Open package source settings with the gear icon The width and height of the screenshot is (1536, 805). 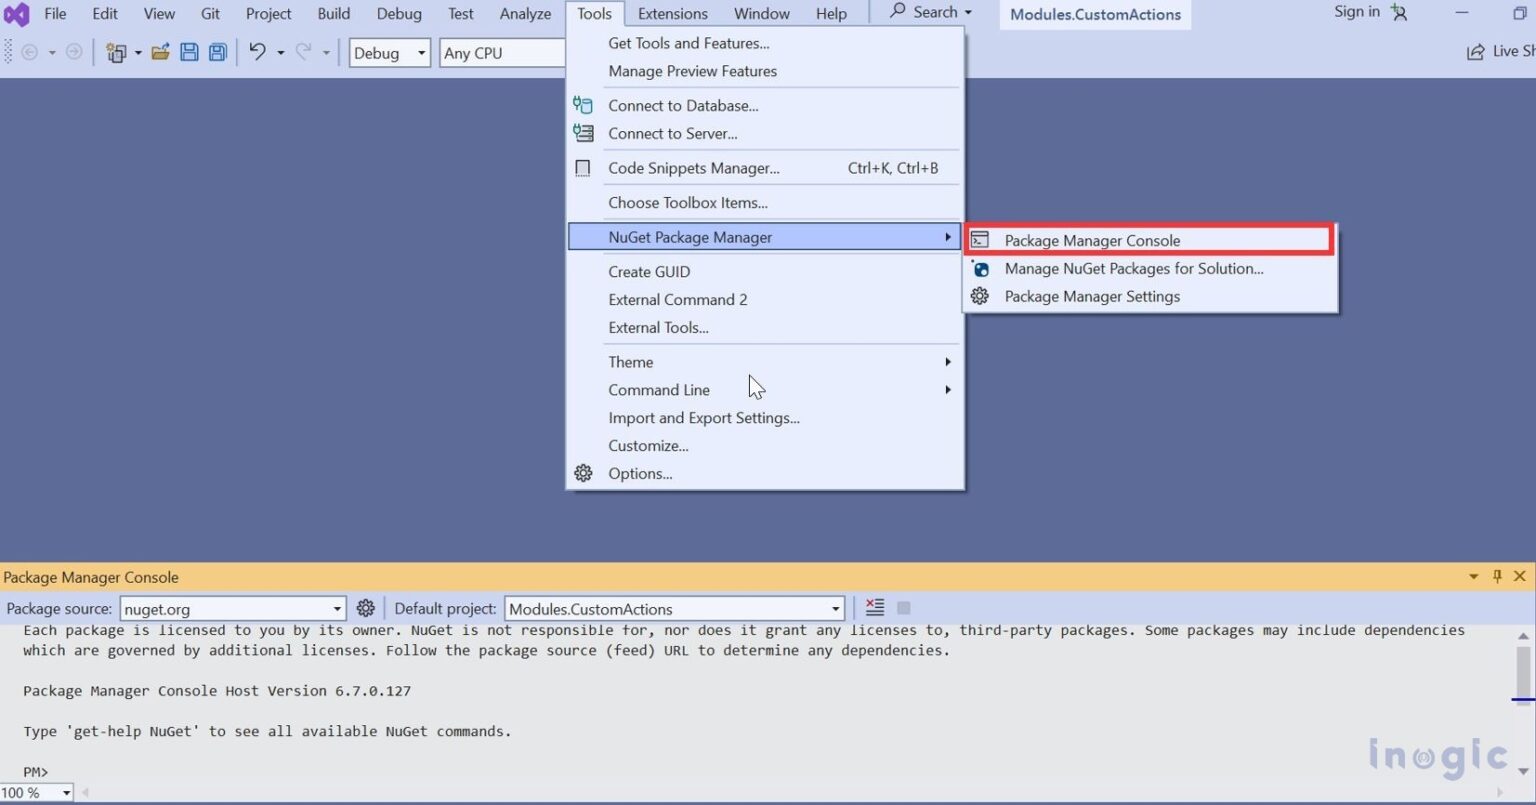pos(365,607)
